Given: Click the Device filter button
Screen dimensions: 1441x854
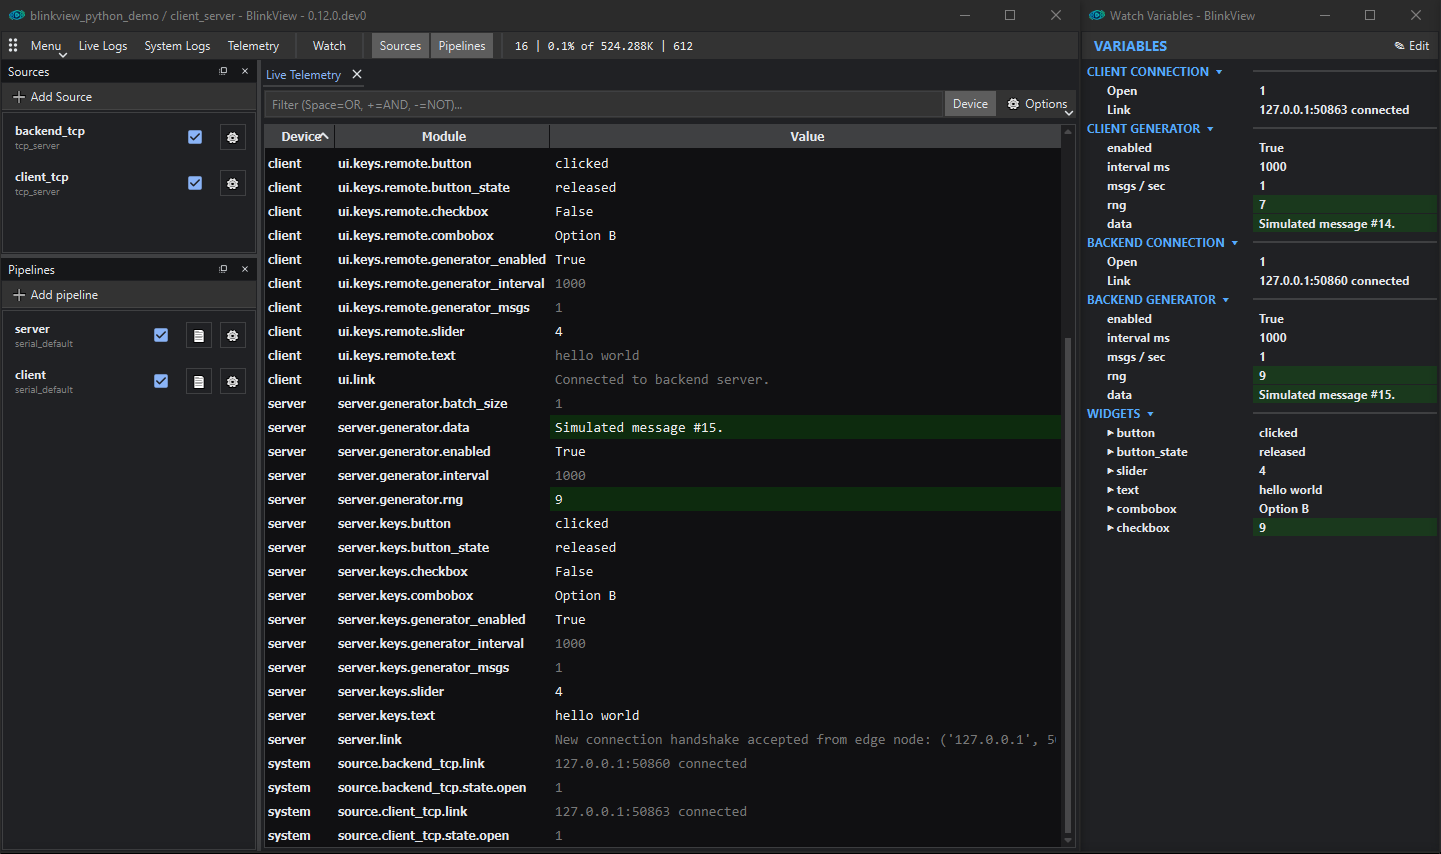Looking at the screenshot, I should click(x=970, y=104).
